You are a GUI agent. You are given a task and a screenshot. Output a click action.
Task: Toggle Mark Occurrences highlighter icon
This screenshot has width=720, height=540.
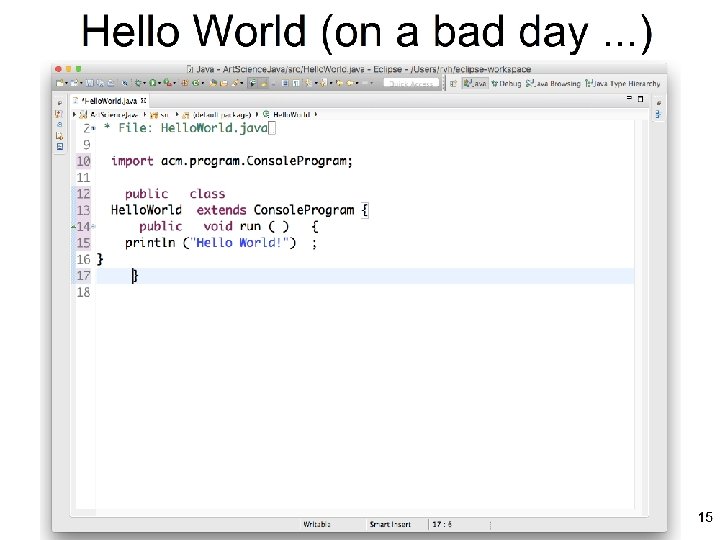(263, 83)
